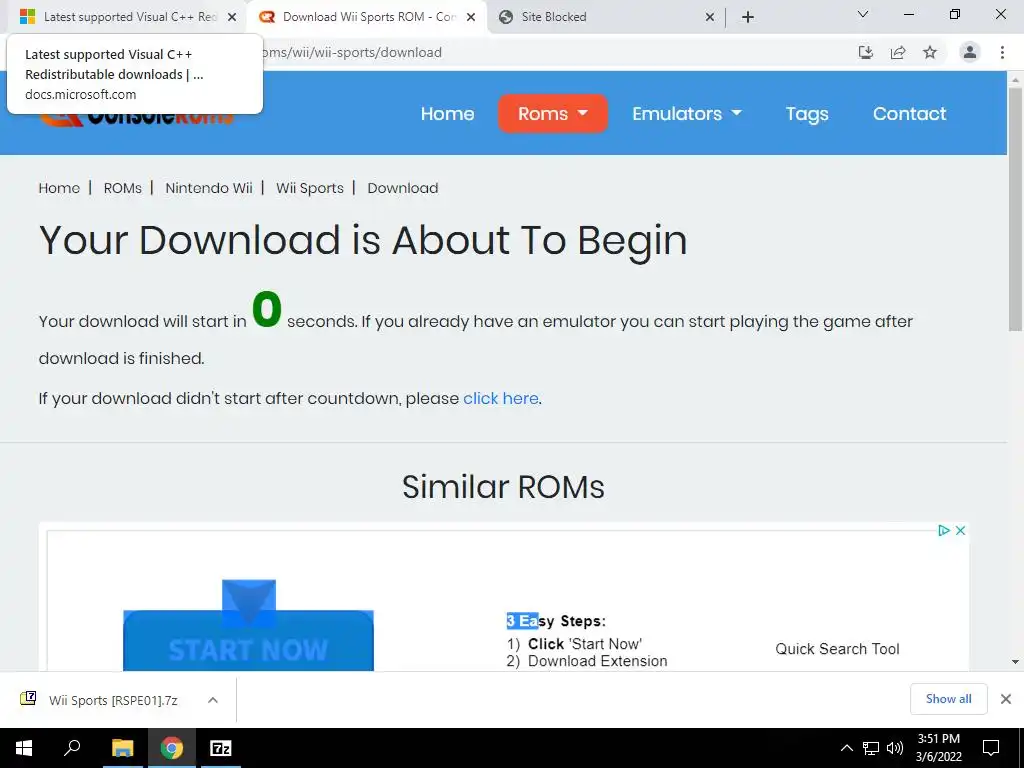Screen dimensions: 1024x768
Task: Click Show all downloads
Action: 948,699
